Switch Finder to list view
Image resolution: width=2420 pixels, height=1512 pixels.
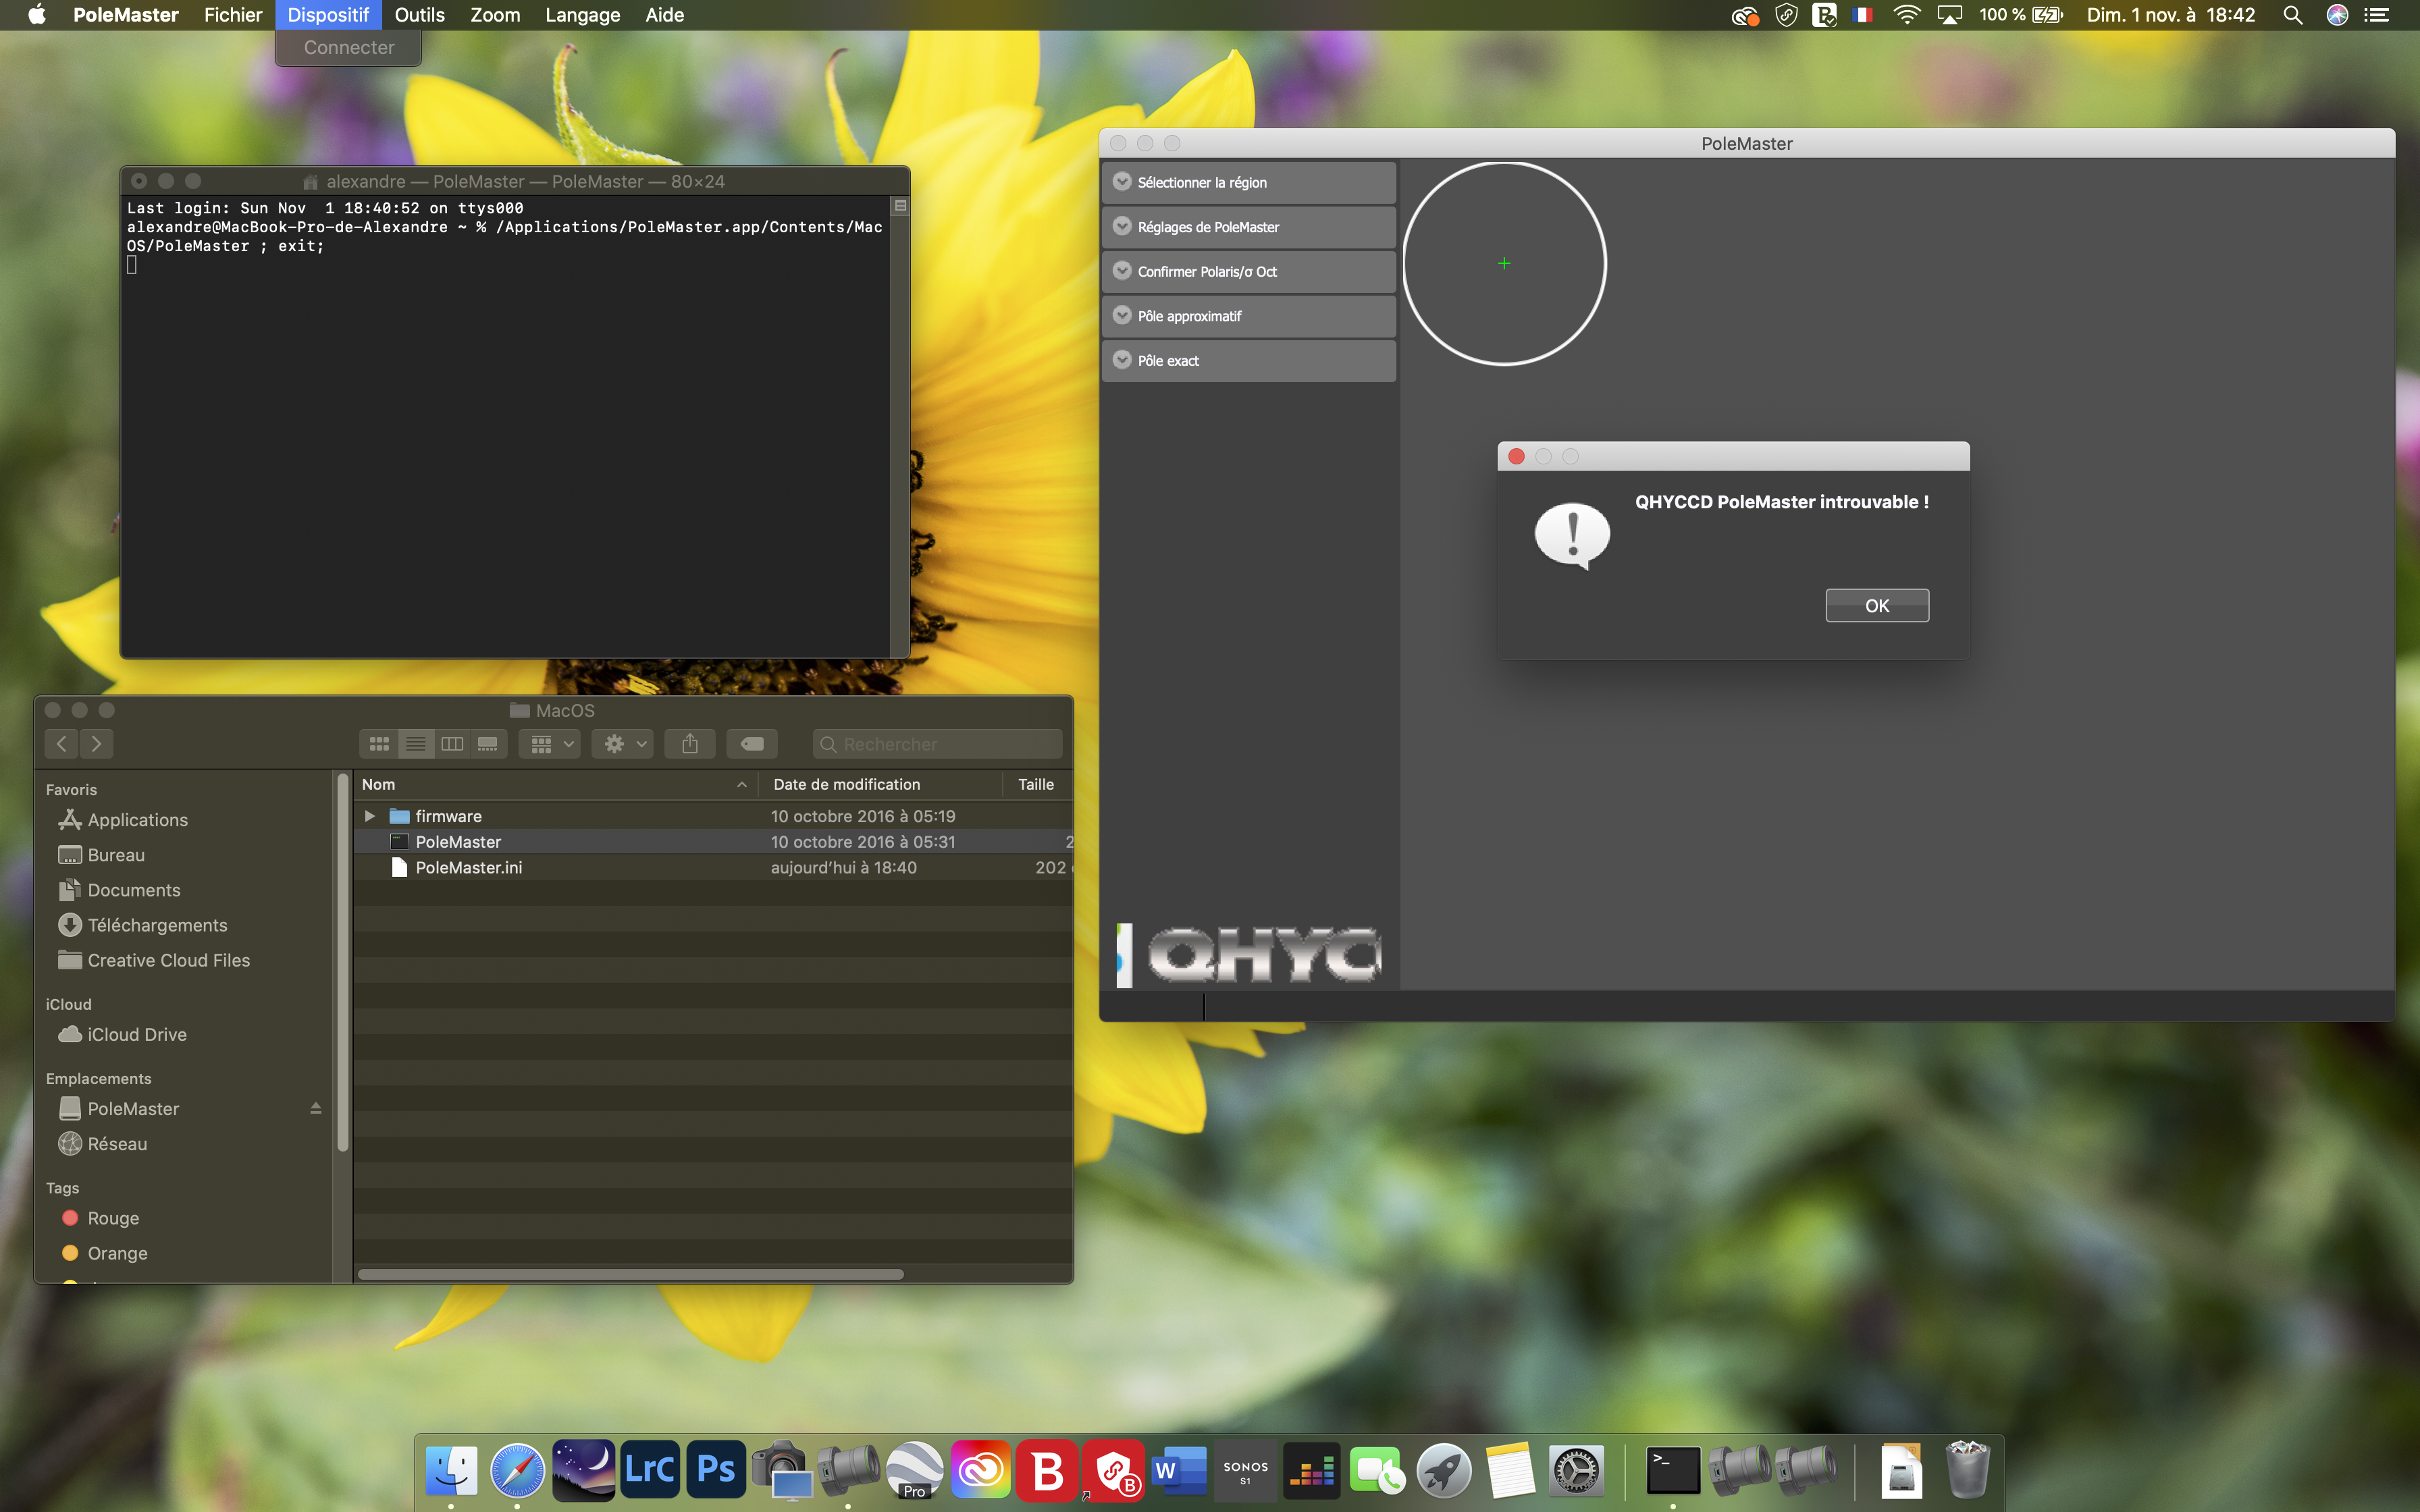(415, 744)
